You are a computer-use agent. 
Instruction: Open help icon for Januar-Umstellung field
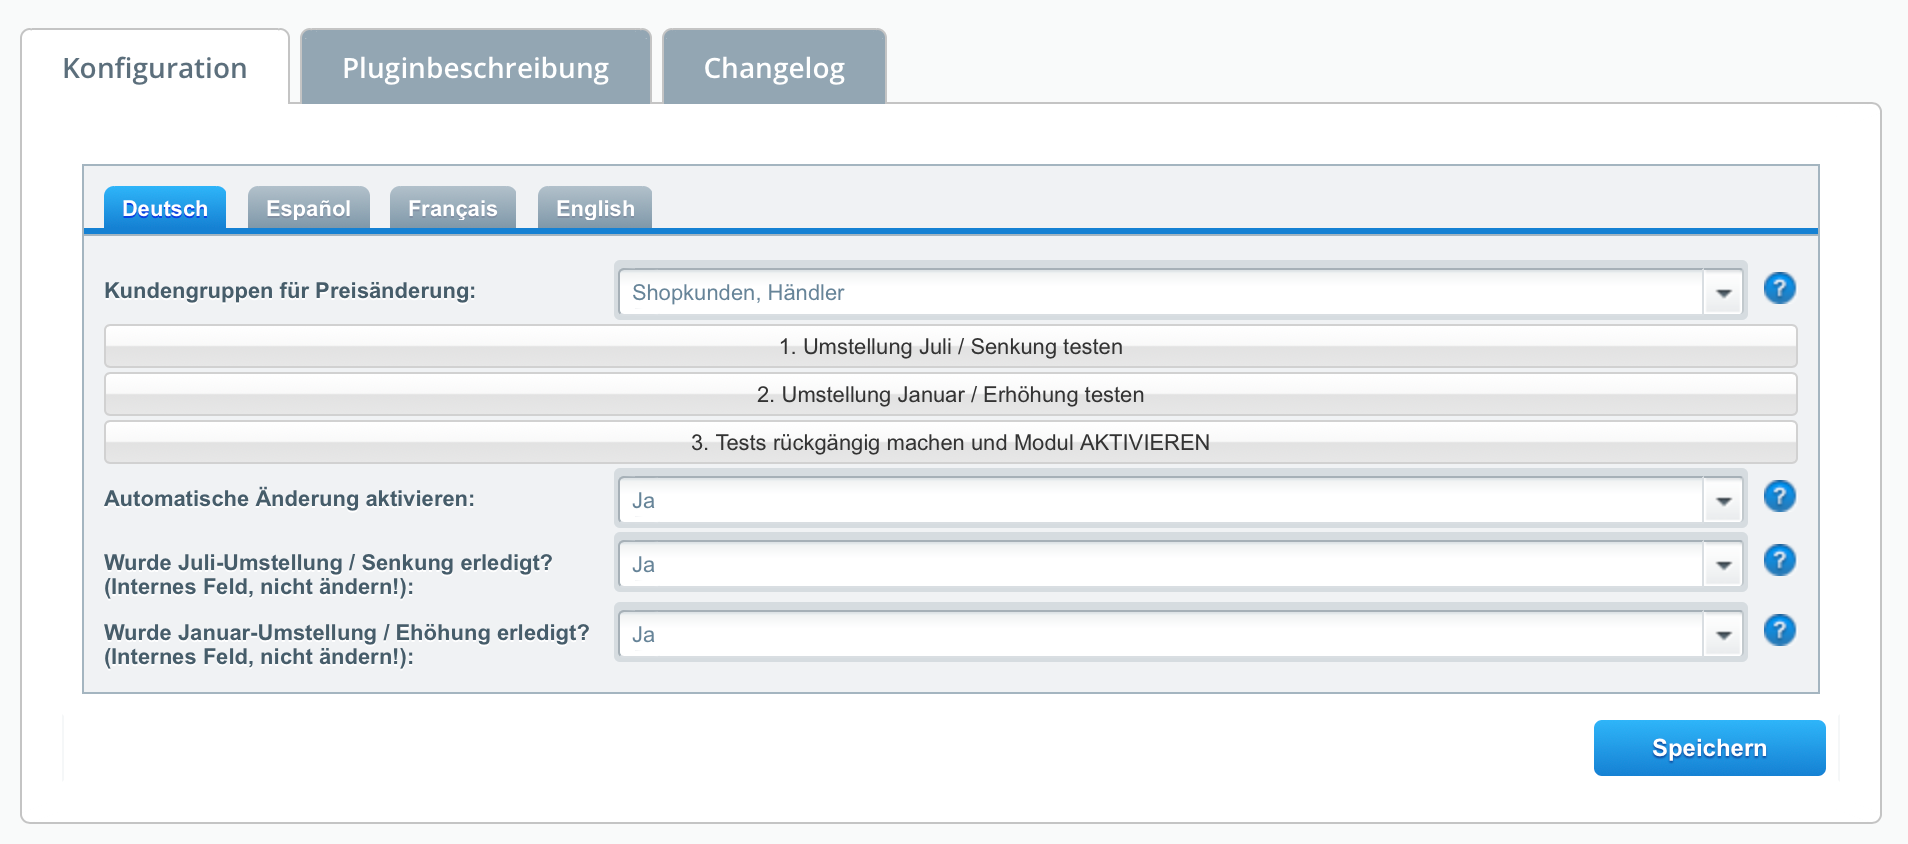(x=1779, y=630)
